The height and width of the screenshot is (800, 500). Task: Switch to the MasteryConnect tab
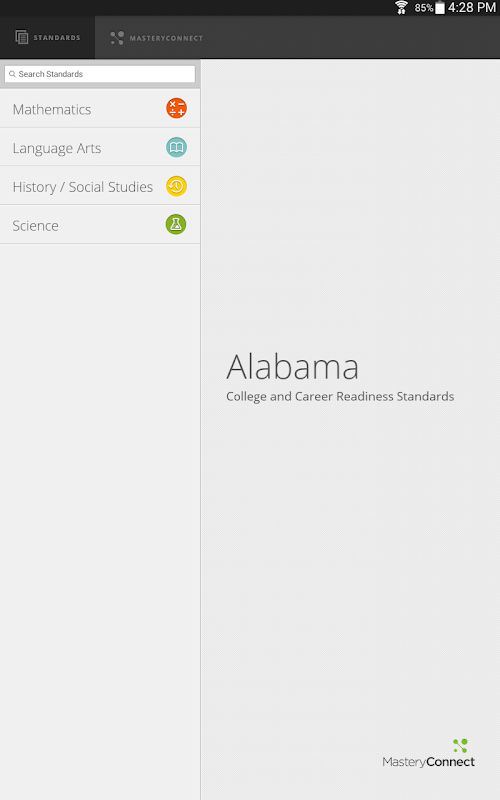(x=156, y=38)
